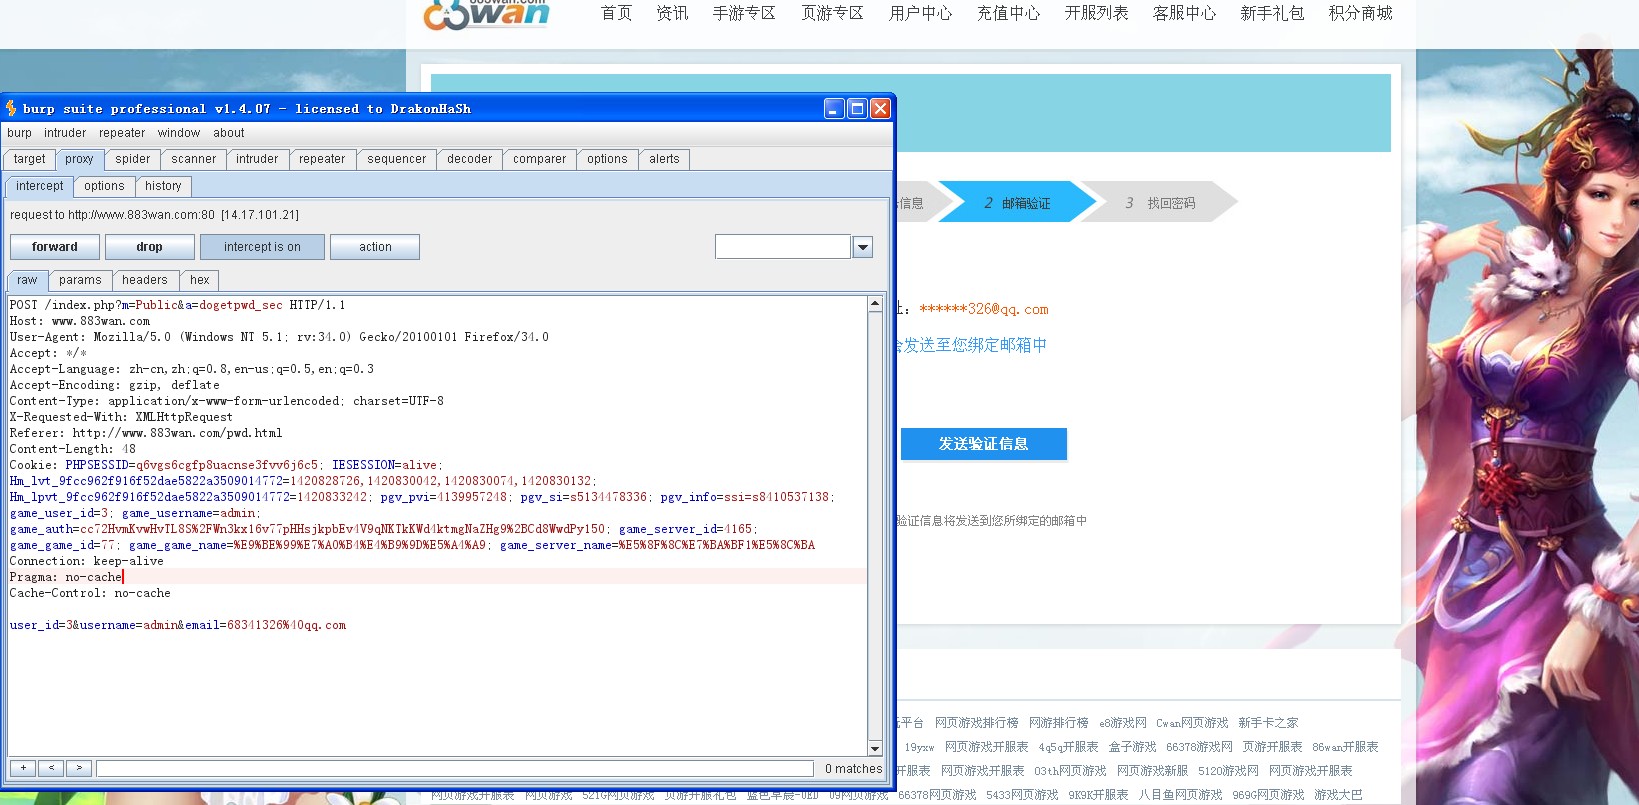Open the scanner tab
This screenshot has height=805, width=1639.
coord(194,159)
